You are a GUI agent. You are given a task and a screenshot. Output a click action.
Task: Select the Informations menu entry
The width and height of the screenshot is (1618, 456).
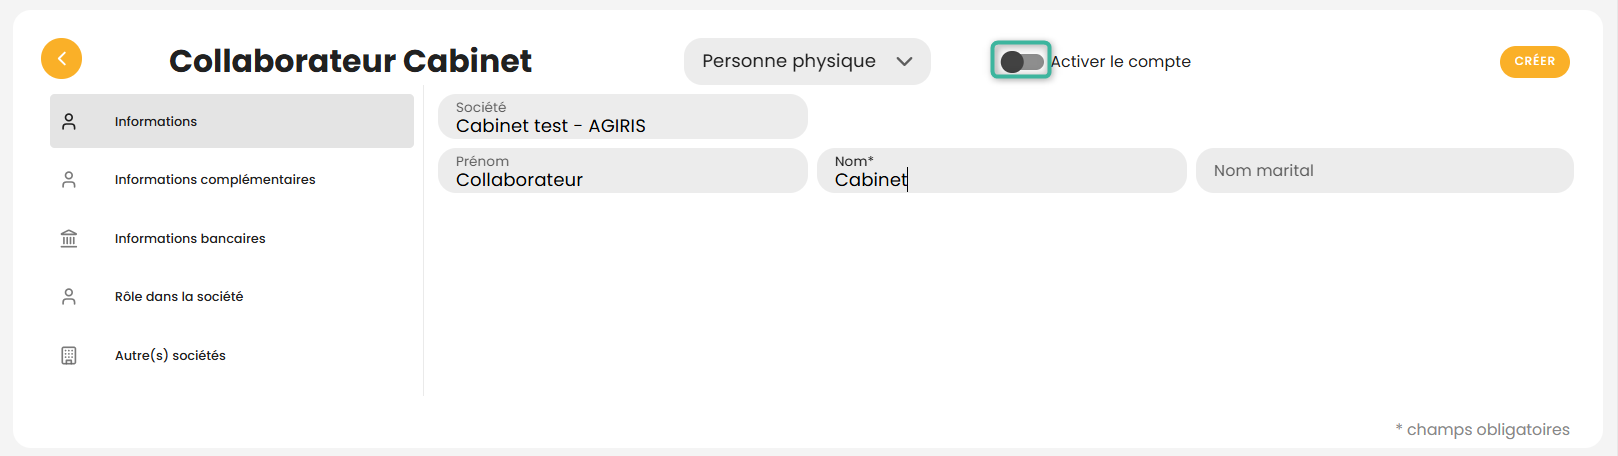[156, 121]
